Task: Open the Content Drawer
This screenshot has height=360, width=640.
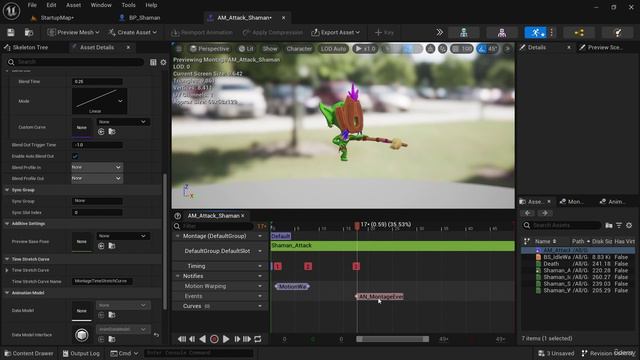Action: tap(29, 353)
